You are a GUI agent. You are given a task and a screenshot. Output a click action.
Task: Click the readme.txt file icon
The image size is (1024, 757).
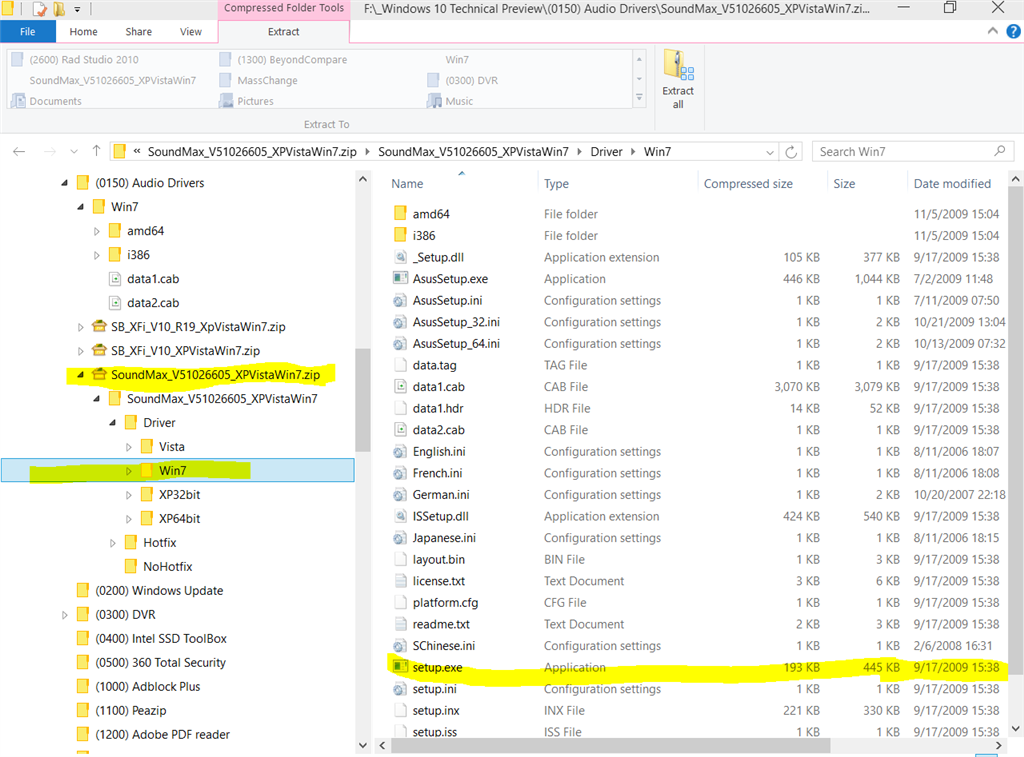[x=400, y=623]
